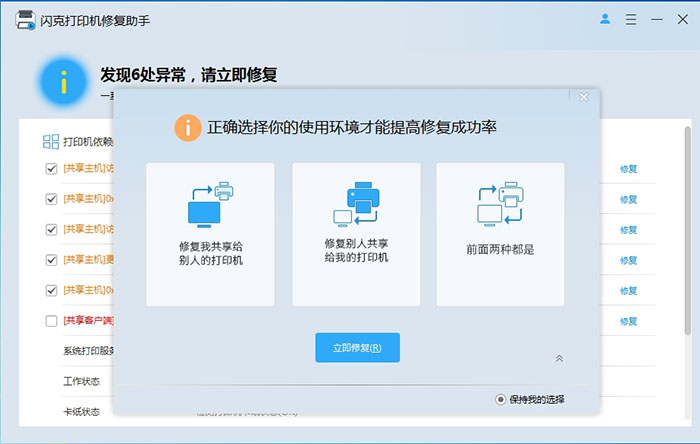
Task: Select the 修复我共享给别人的打印机 icon
Action: click(210, 204)
